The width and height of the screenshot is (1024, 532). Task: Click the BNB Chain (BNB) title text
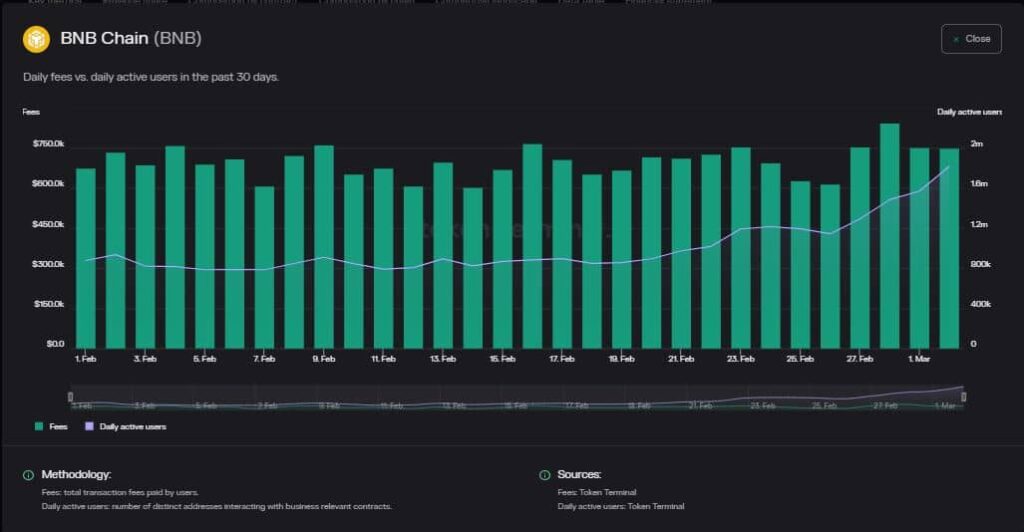point(131,39)
